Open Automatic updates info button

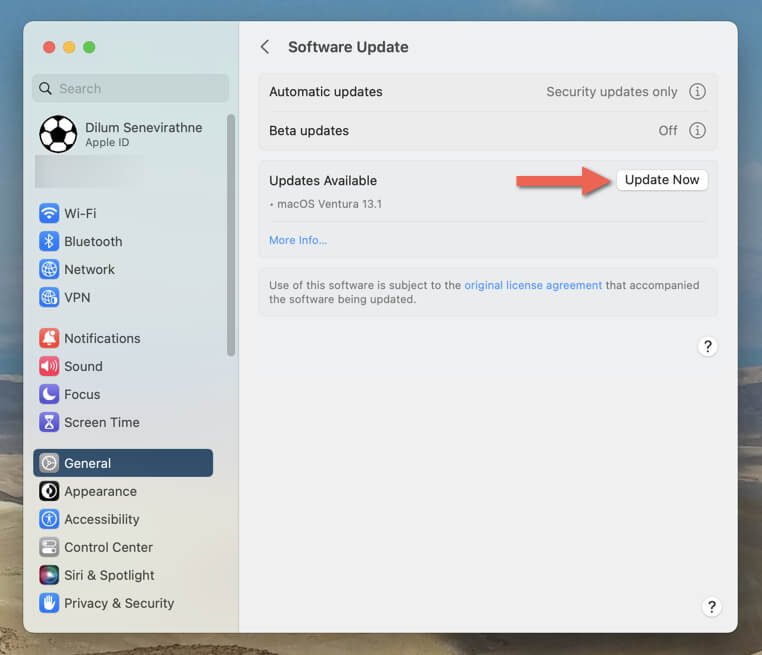click(x=698, y=92)
